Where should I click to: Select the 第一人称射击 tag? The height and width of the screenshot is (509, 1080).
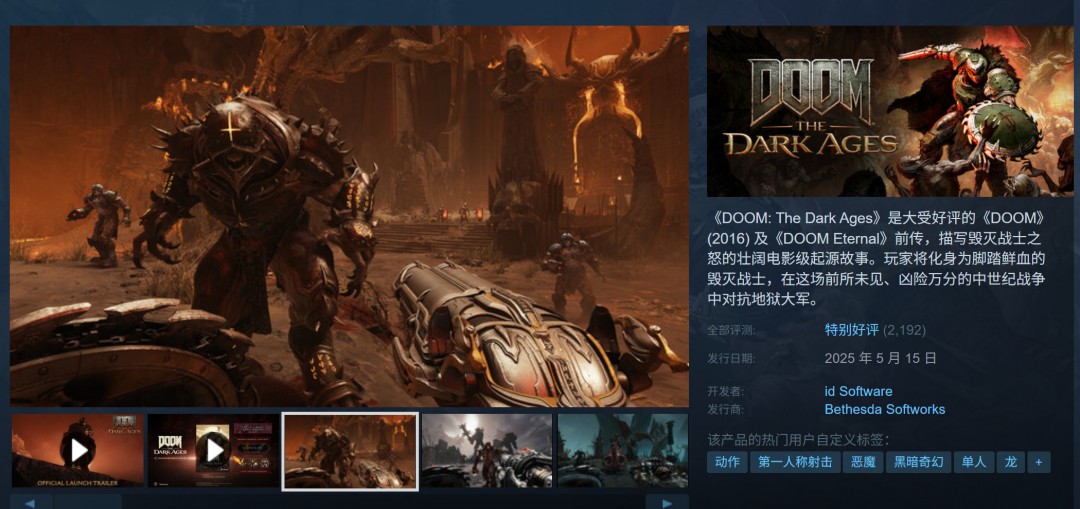tap(795, 462)
